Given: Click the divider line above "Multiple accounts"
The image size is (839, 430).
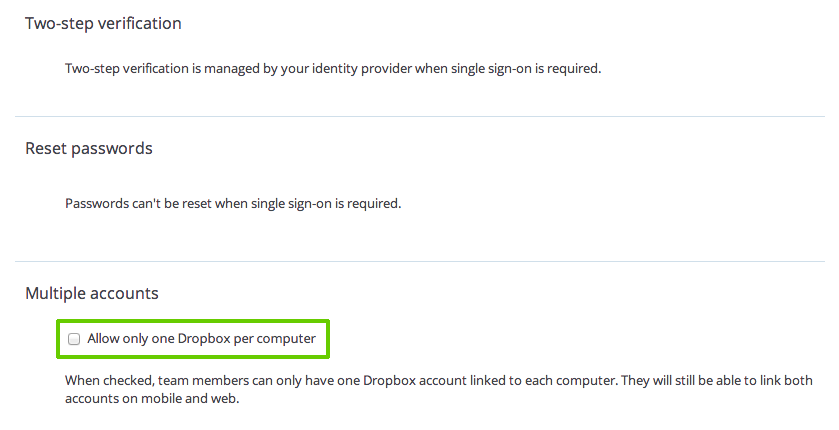Looking at the screenshot, I should pyautogui.click(x=419, y=262).
